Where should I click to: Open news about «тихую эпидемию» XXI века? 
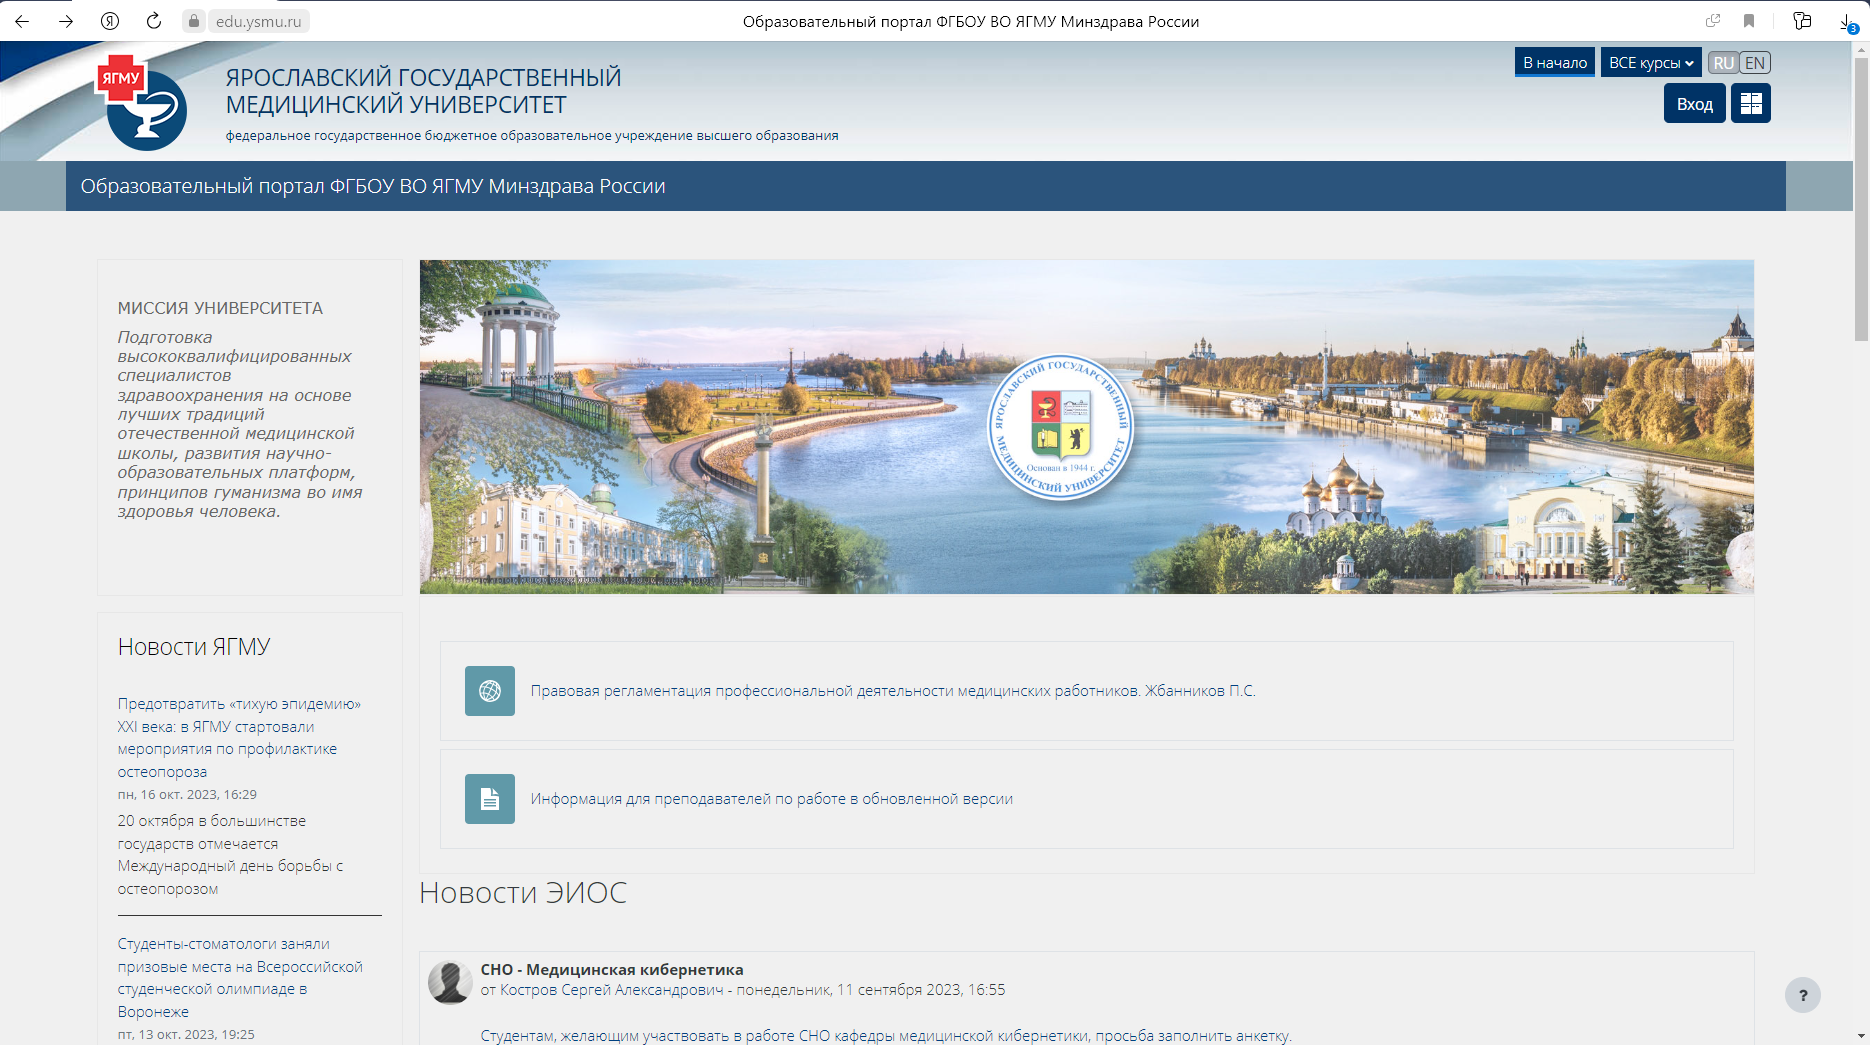click(x=239, y=738)
